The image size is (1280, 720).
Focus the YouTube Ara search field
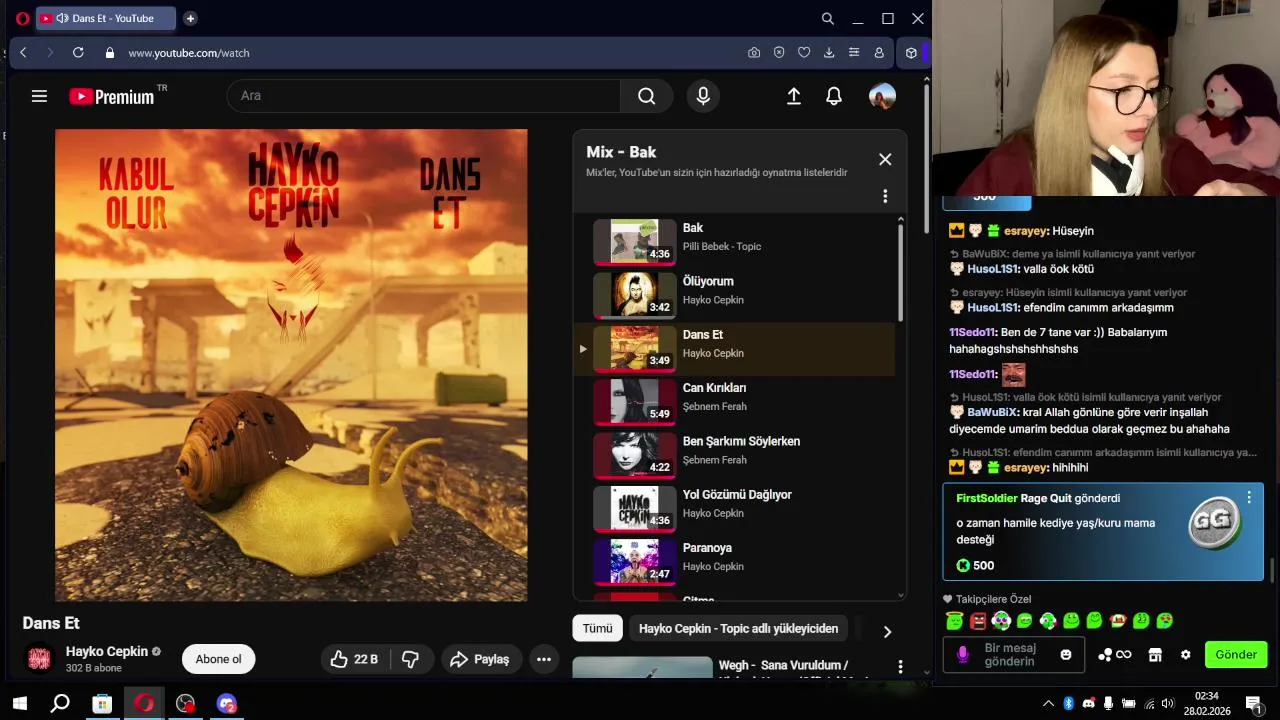(x=424, y=96)
